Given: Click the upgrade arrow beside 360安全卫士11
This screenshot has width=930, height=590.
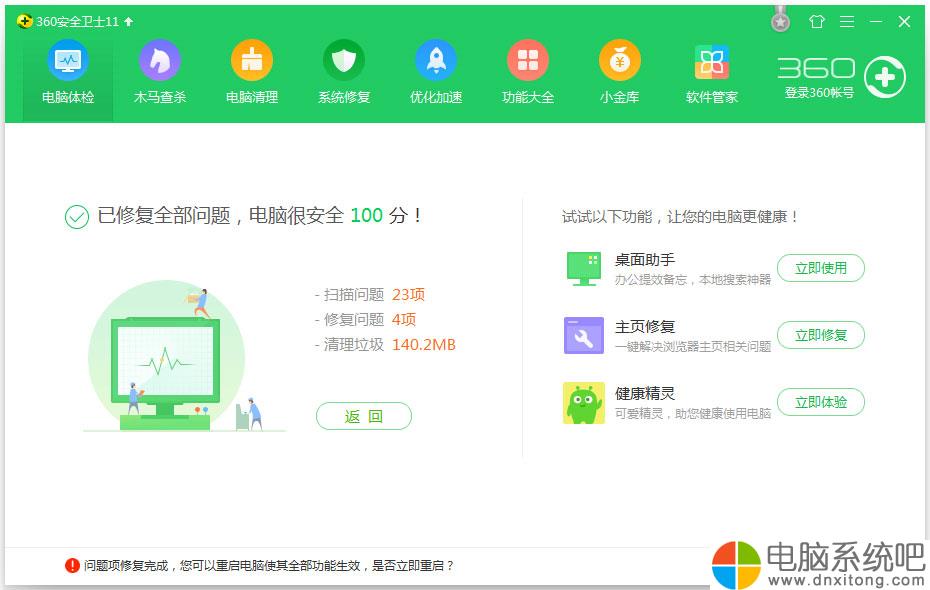Looking at the screenshot, I should 129,22.
